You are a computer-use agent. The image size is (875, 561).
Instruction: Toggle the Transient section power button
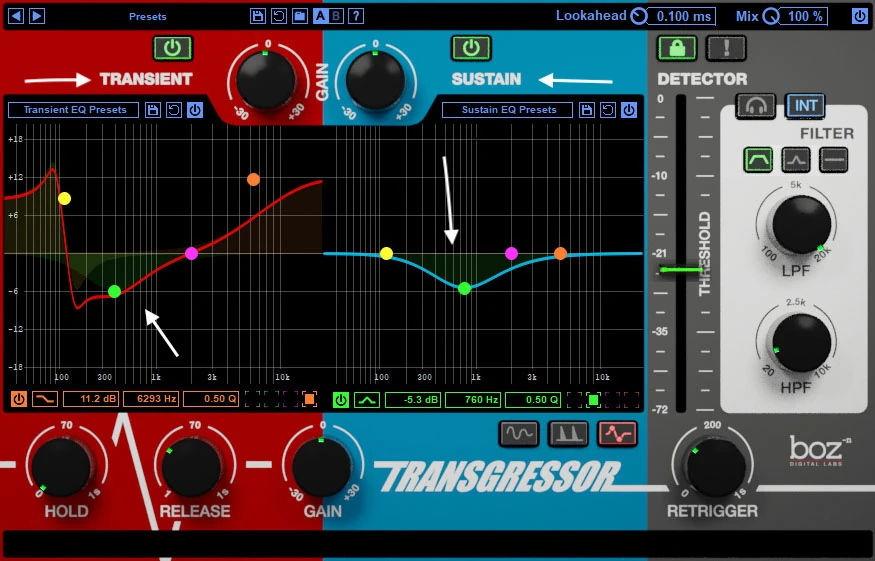coord(172,49)
